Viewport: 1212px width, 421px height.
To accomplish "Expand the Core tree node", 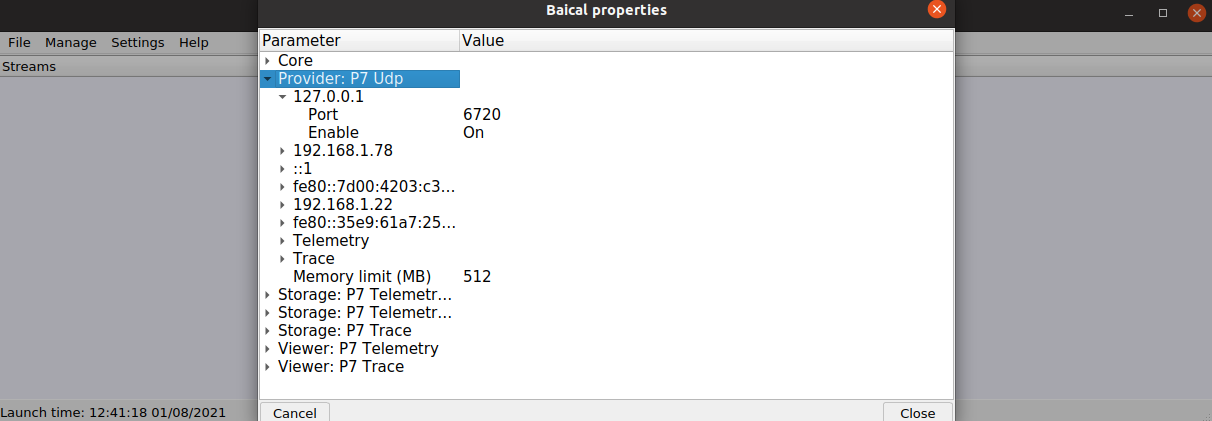I will tap(267, 61).
